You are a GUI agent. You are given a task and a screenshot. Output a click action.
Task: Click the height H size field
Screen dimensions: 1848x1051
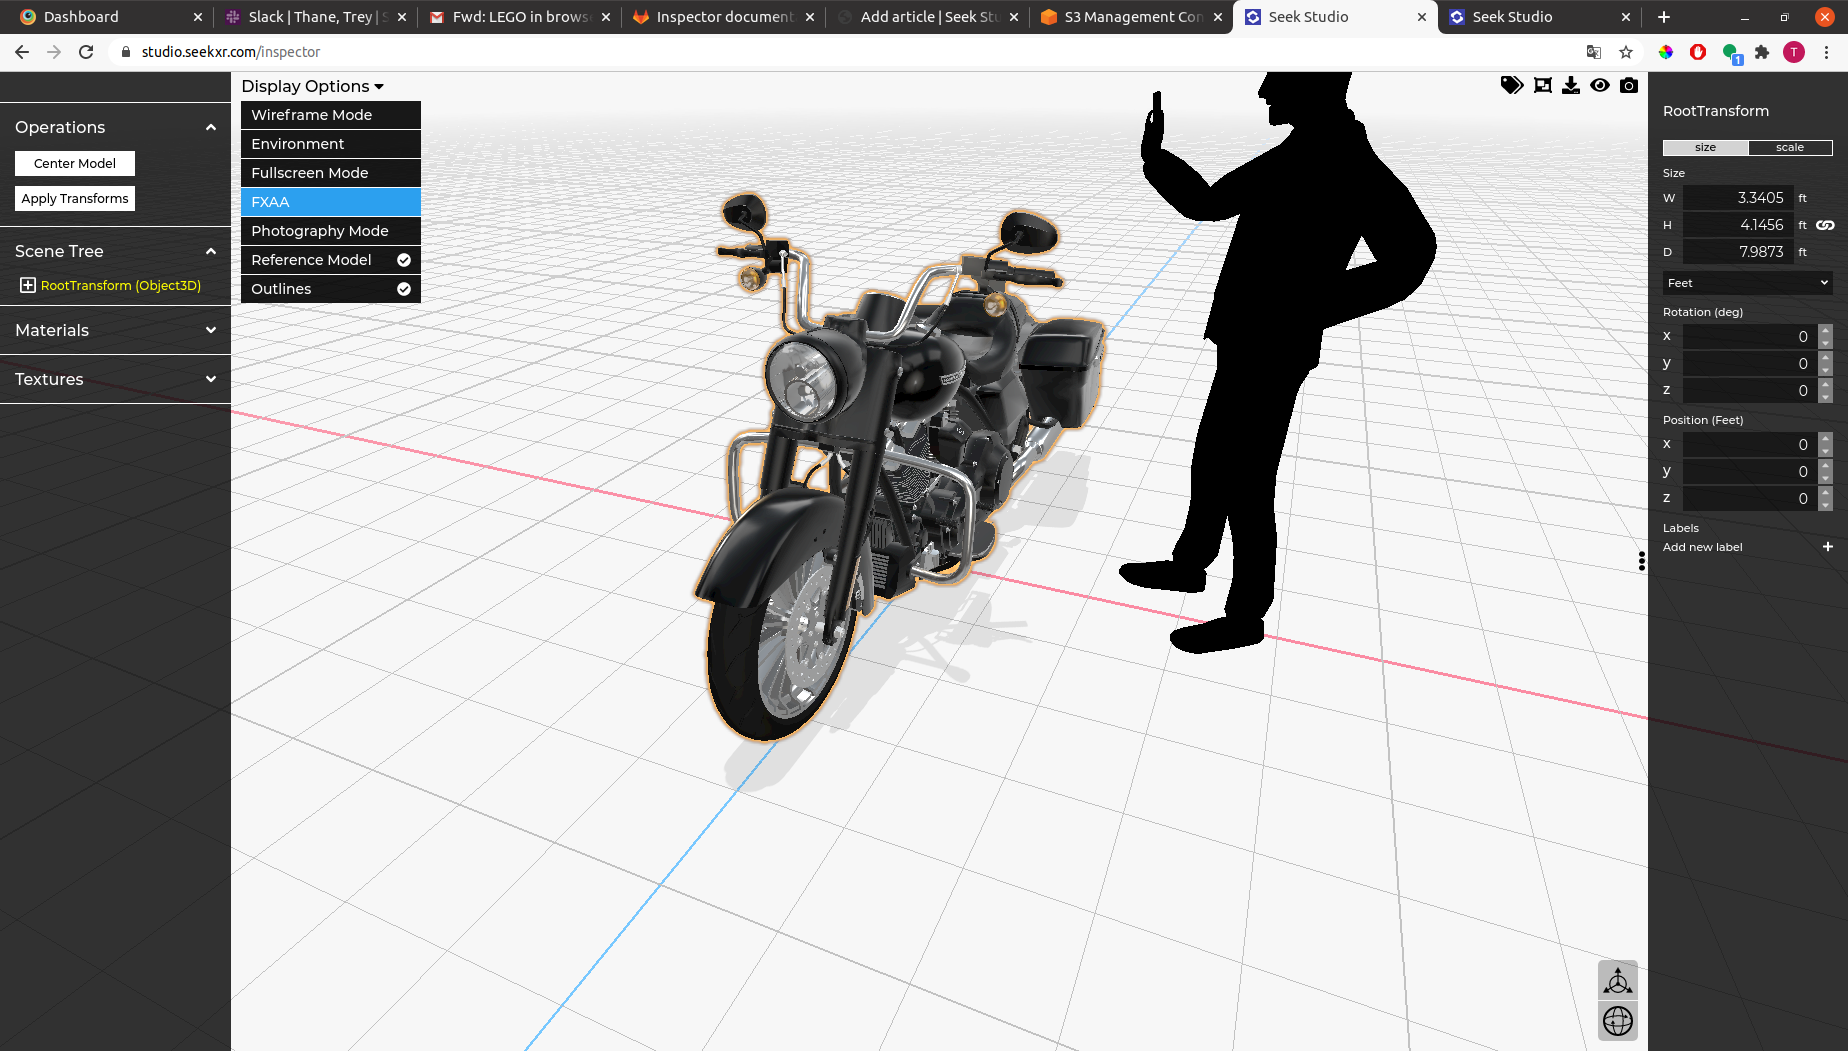[x=1738, y=225]
